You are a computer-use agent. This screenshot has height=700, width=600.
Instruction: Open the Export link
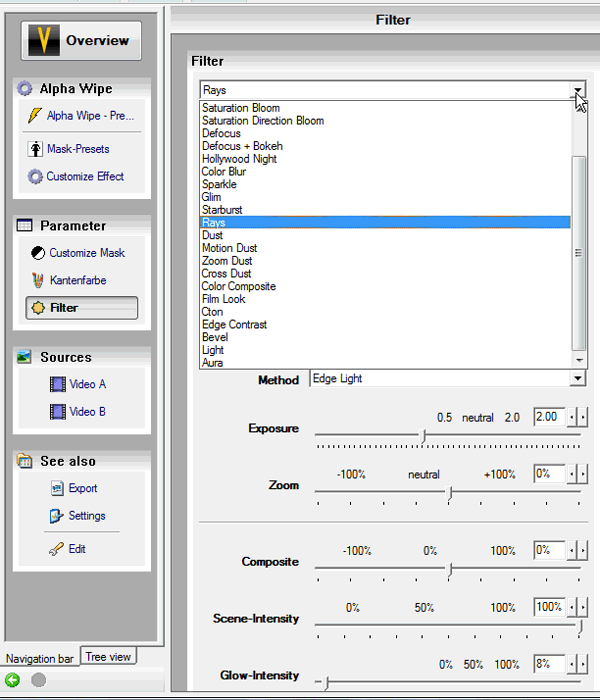83,488
